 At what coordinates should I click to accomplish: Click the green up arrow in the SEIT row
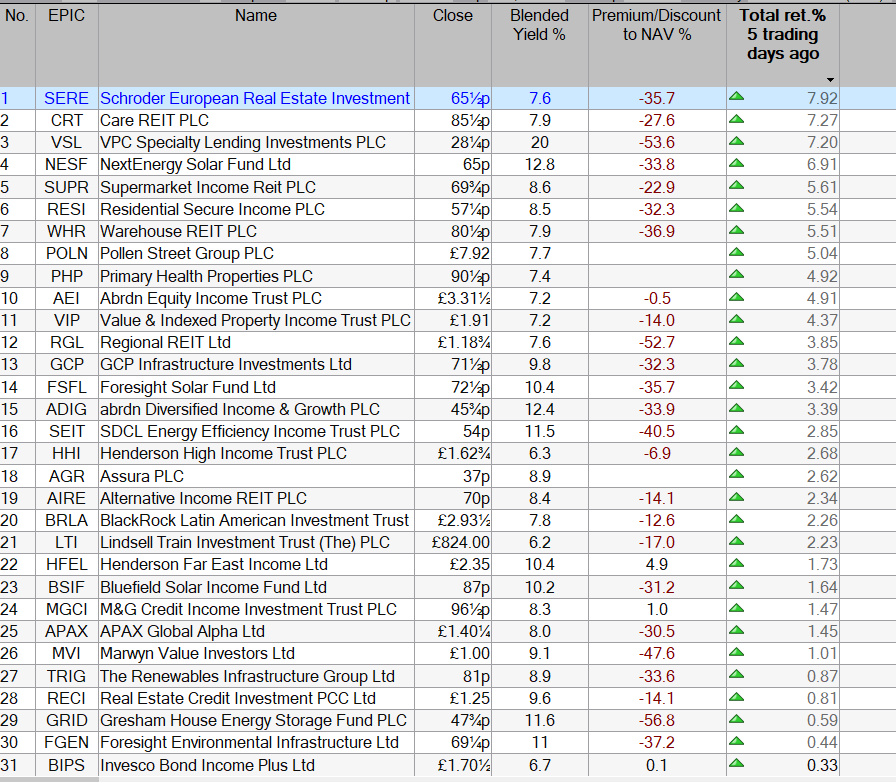[737, 430]
